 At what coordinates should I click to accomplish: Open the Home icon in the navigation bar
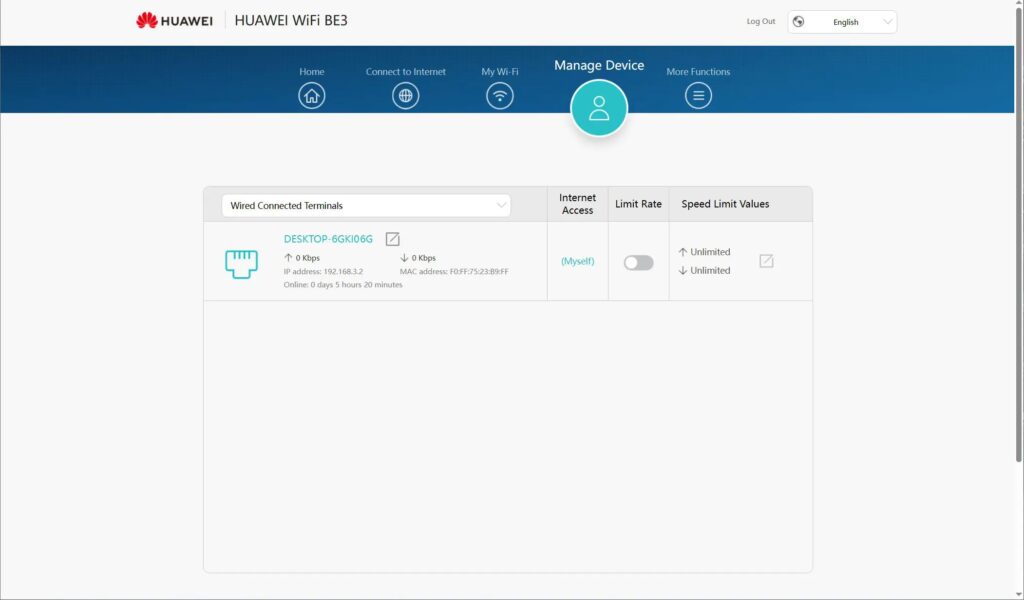(x=312, y=96)
